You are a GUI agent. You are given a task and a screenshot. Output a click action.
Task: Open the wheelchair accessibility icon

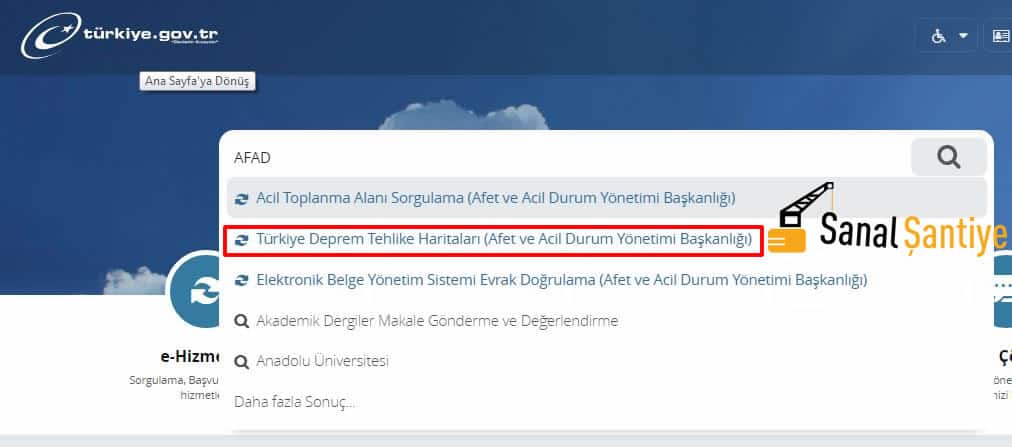coord(939,36)
